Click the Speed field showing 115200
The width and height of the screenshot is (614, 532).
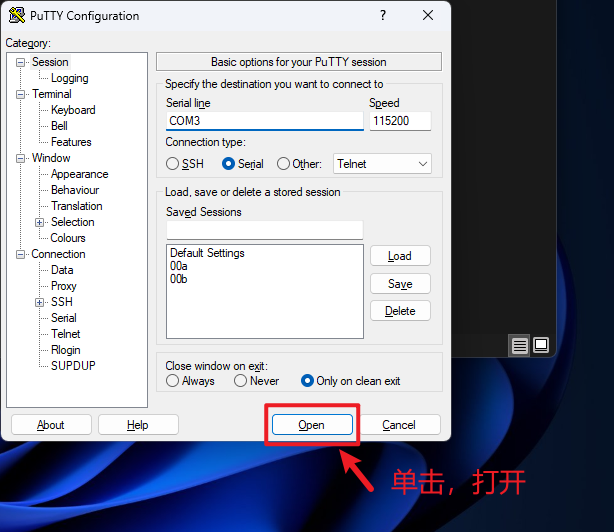[400, 121]
